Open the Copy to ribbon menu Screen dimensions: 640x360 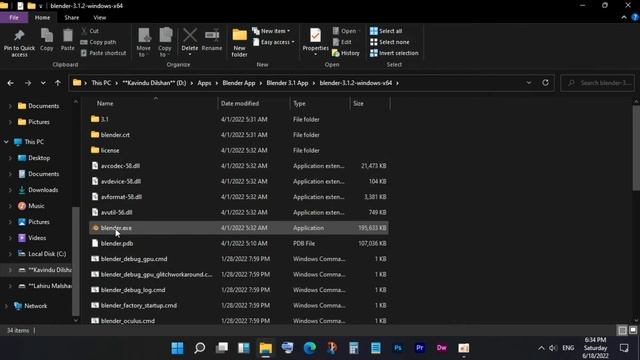(165, 42)
